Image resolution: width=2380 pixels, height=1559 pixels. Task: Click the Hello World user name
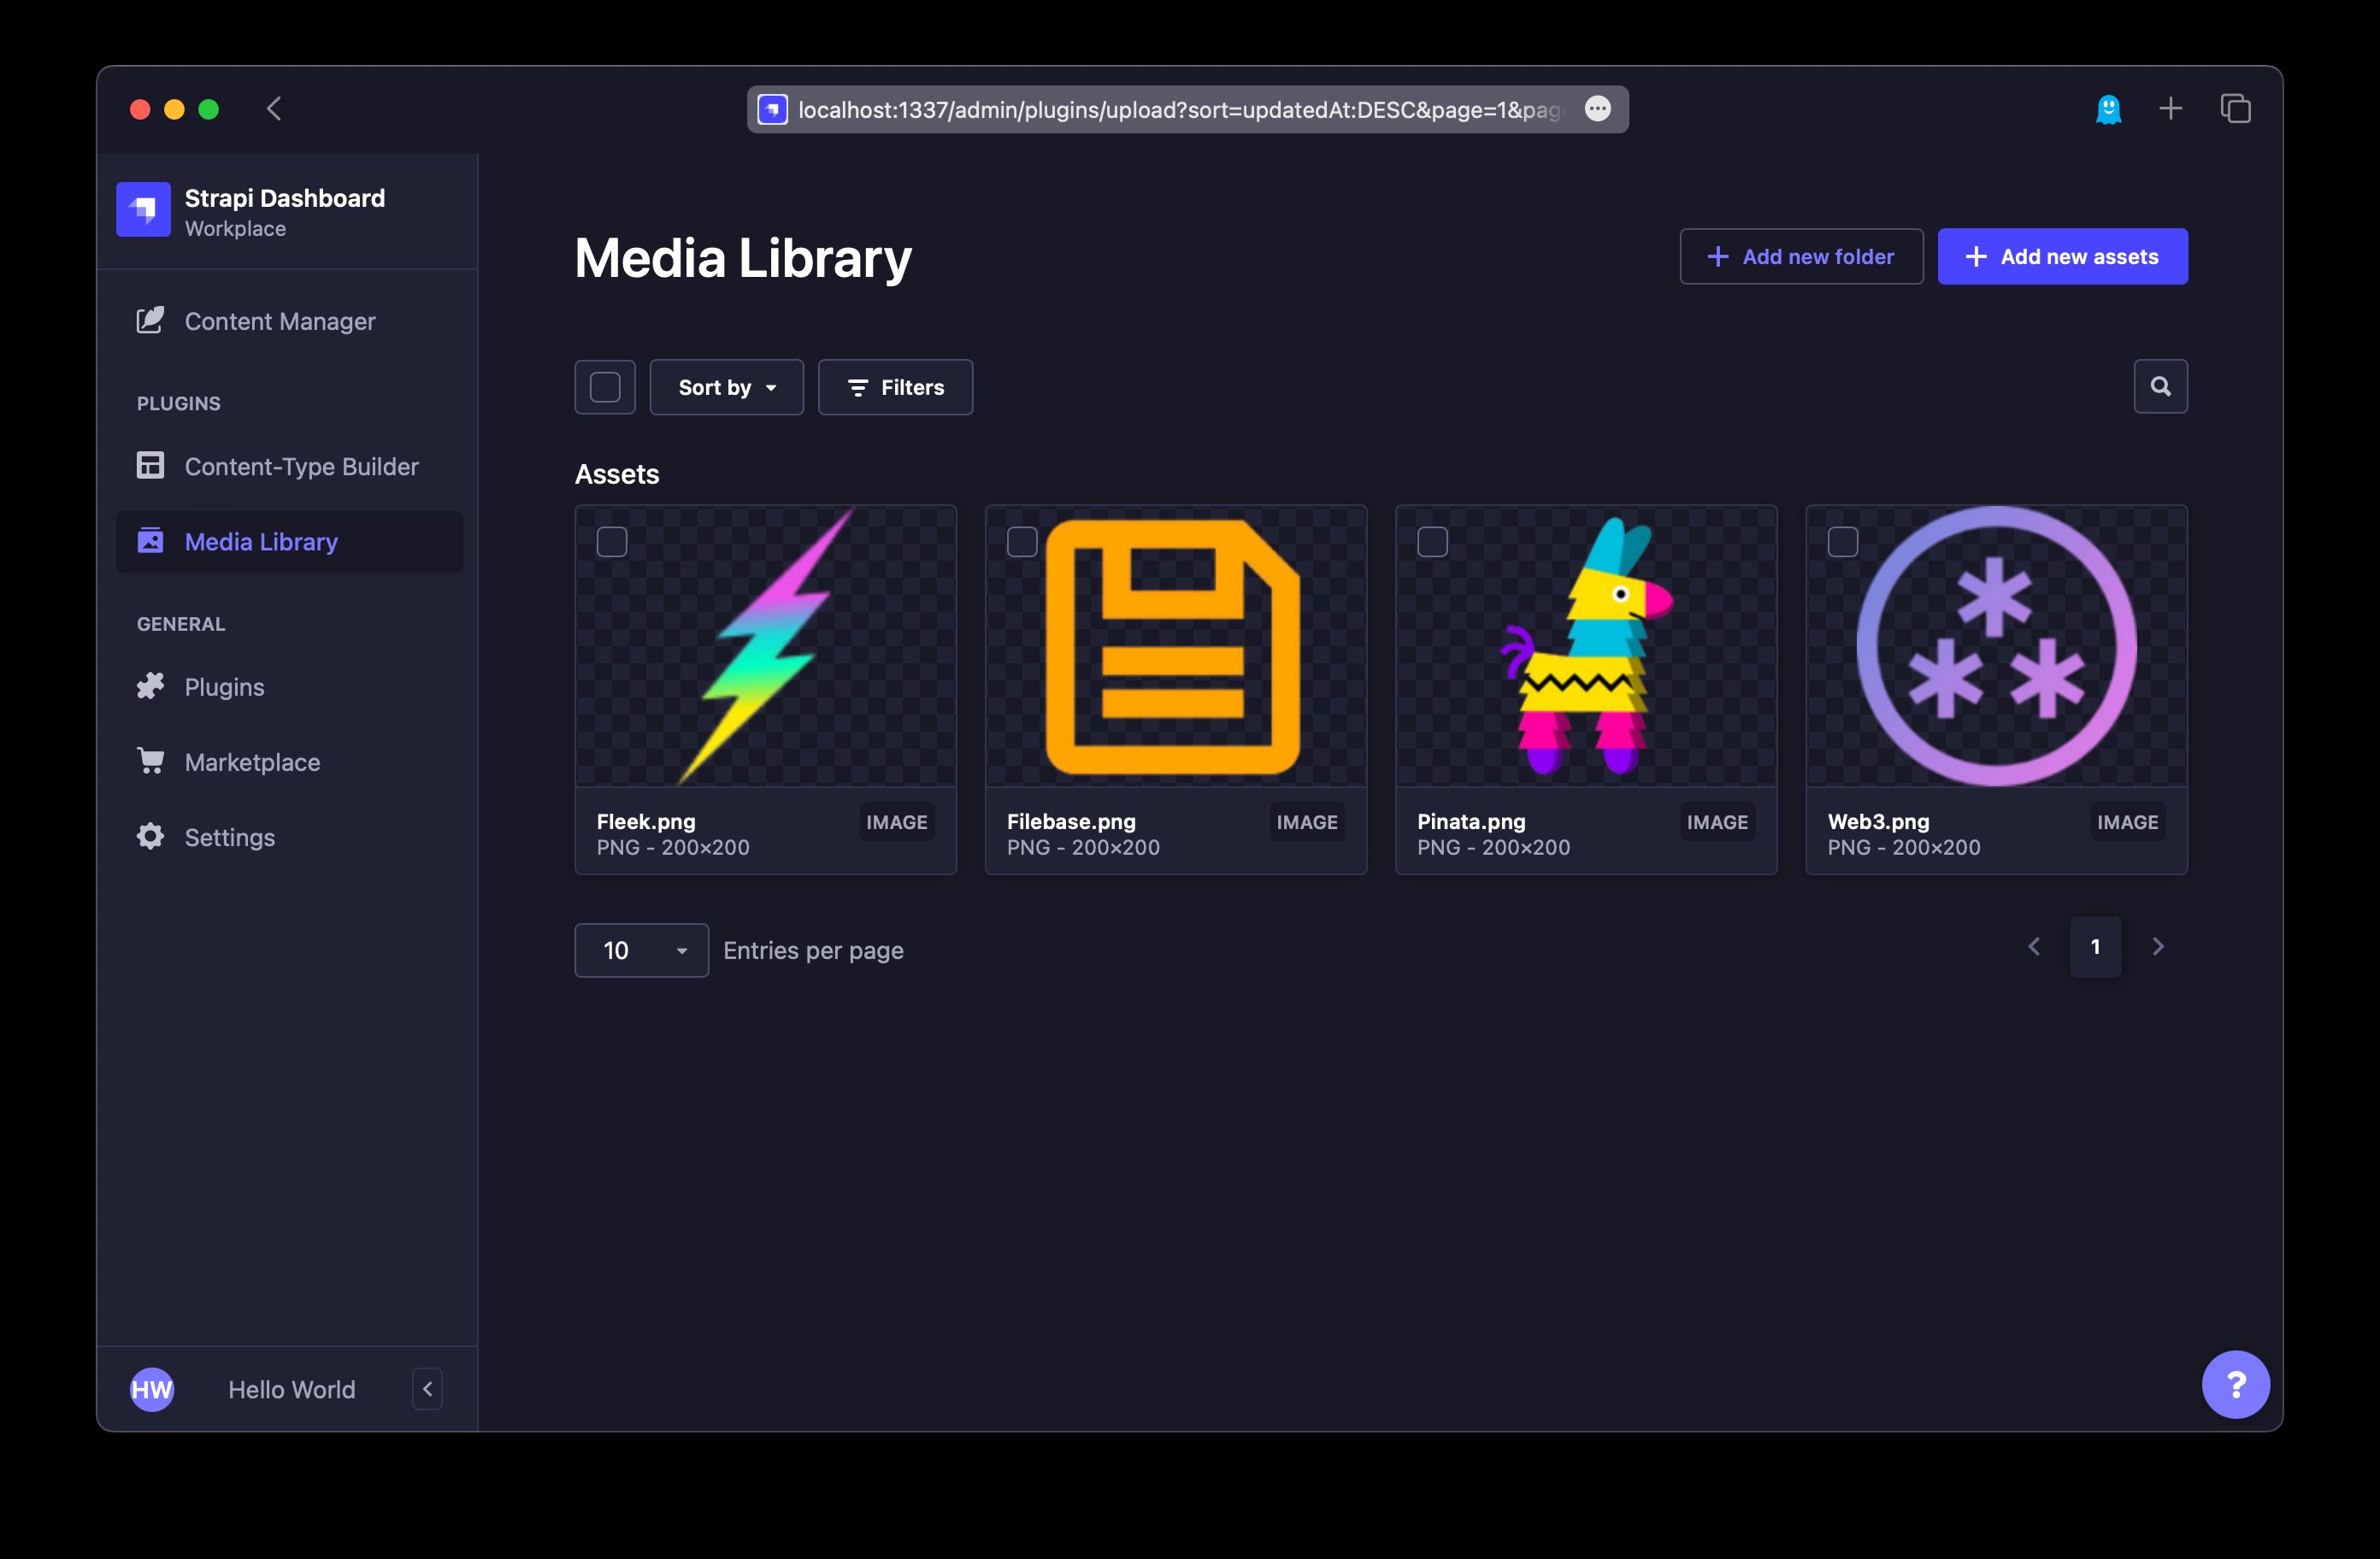point(291,1389)
